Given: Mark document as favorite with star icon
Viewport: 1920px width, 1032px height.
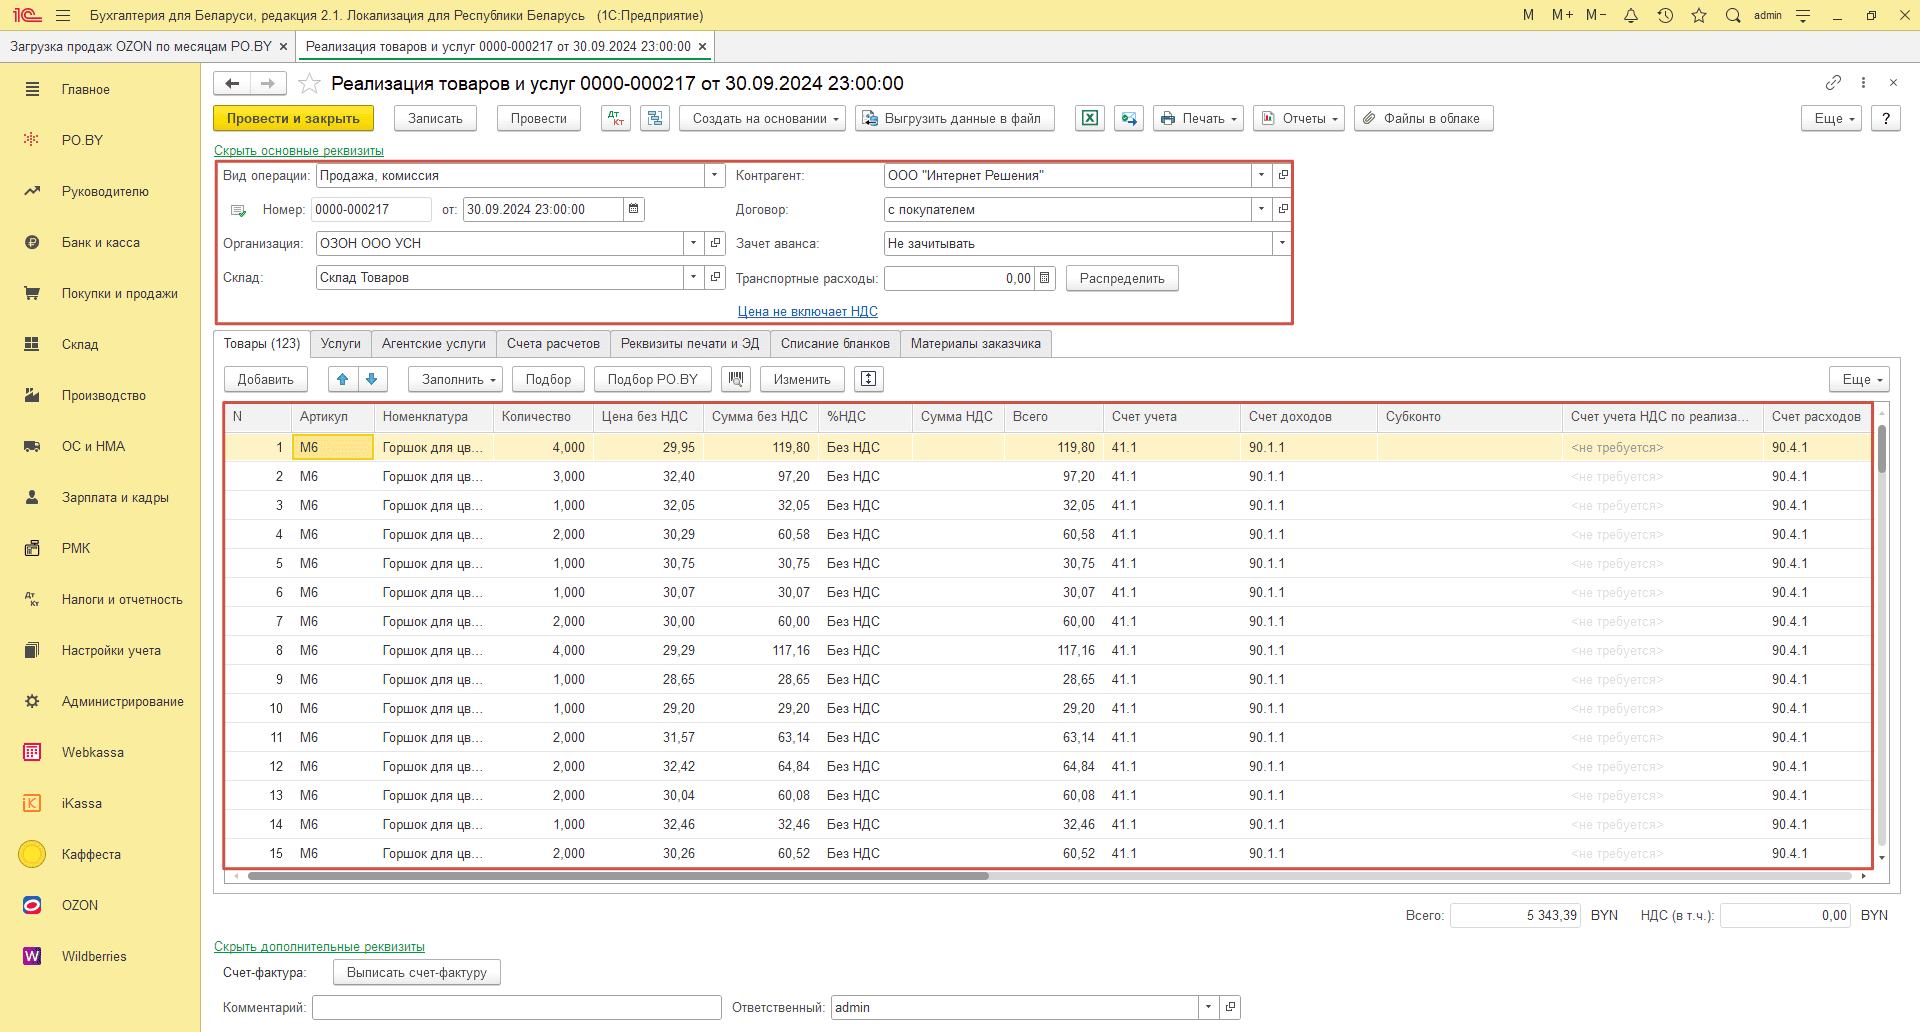Looking at the screenshot, I should tap(310, 83).
